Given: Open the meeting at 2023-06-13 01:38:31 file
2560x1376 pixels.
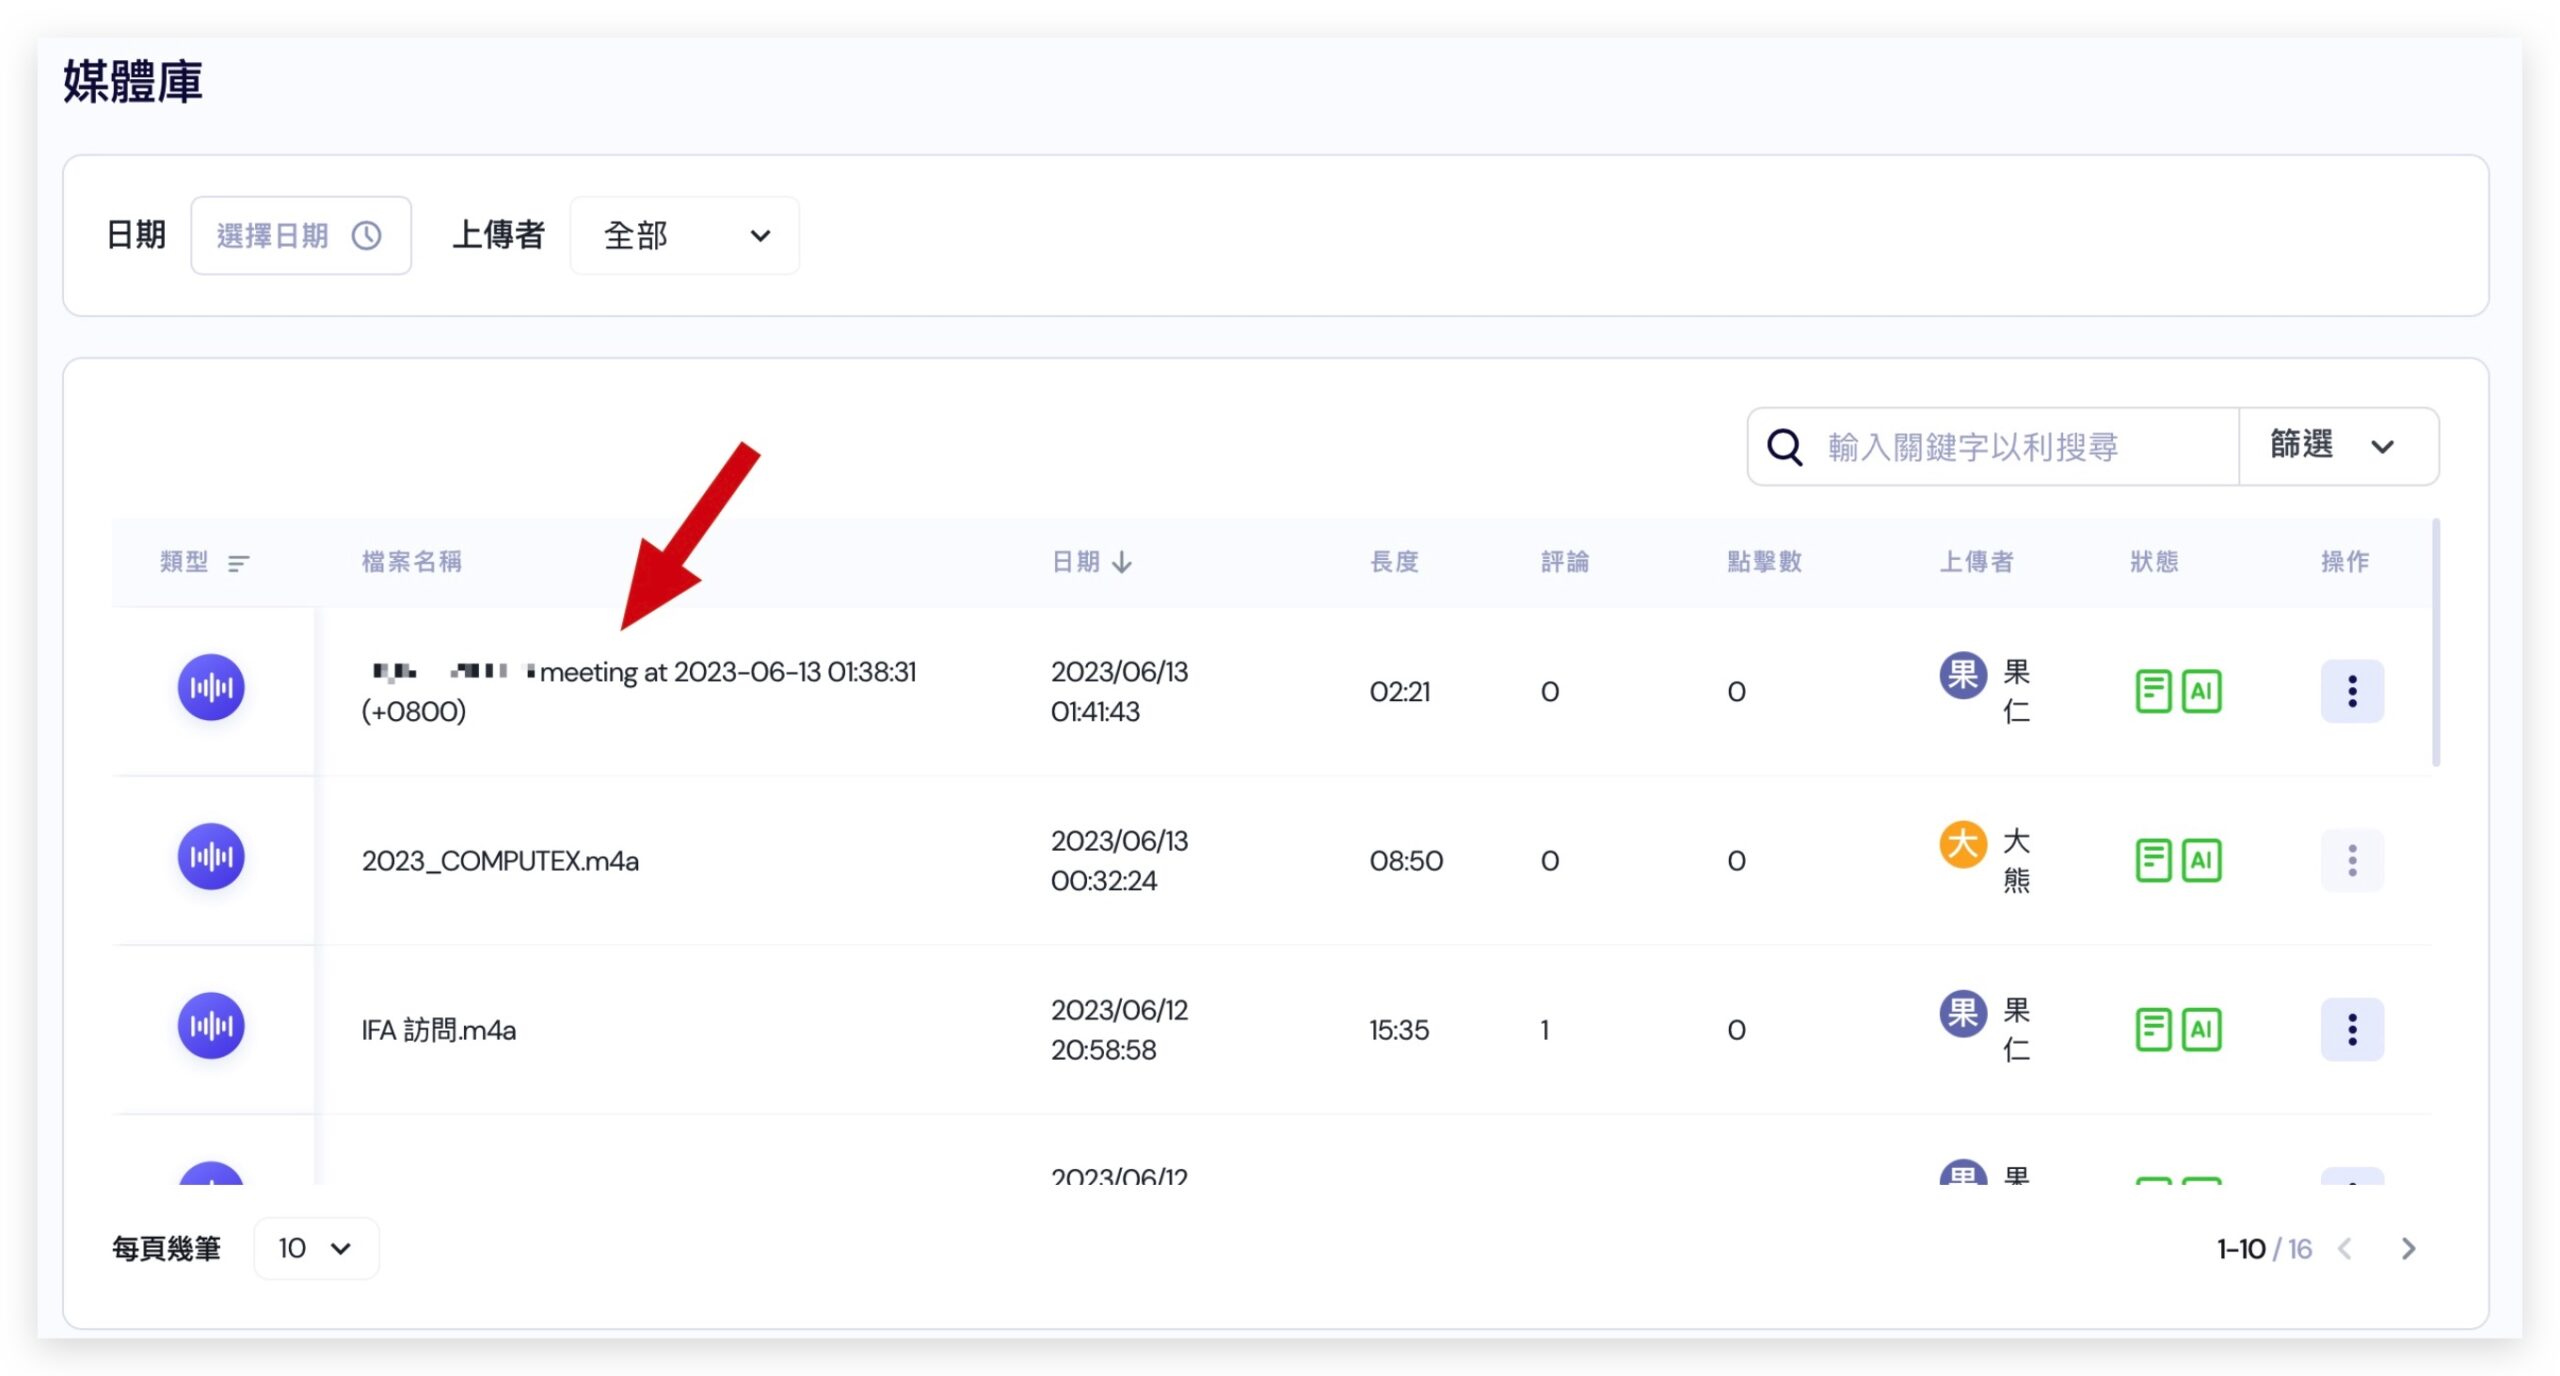Looking at the screenshot, I should coord(639,691).
